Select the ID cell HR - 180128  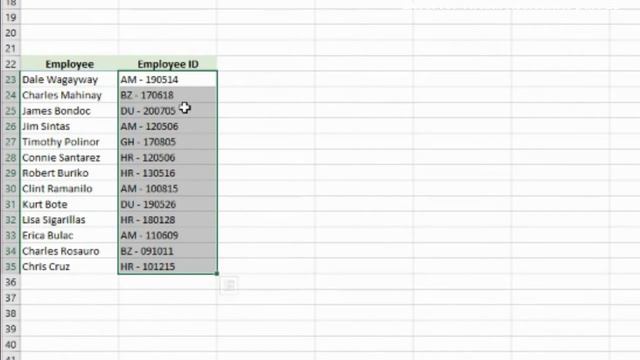(168, 220)
